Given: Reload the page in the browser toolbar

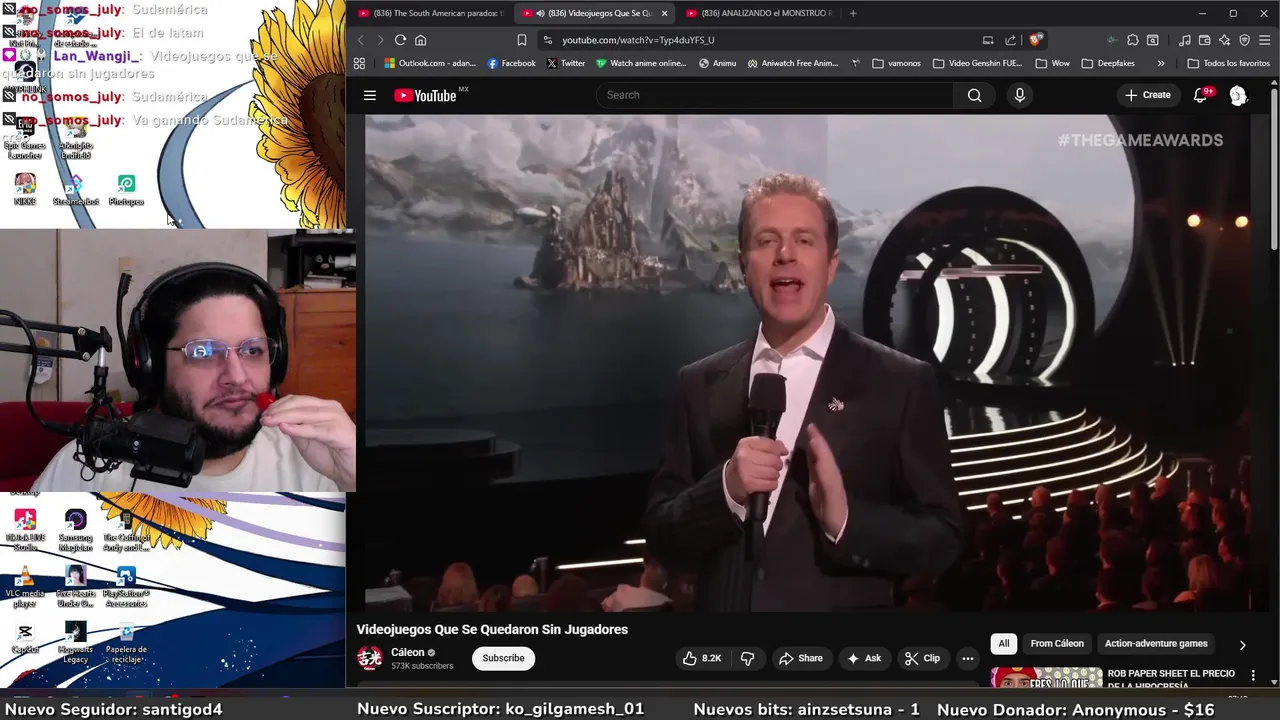Looking at the screenshot, I should coord(400,40).
